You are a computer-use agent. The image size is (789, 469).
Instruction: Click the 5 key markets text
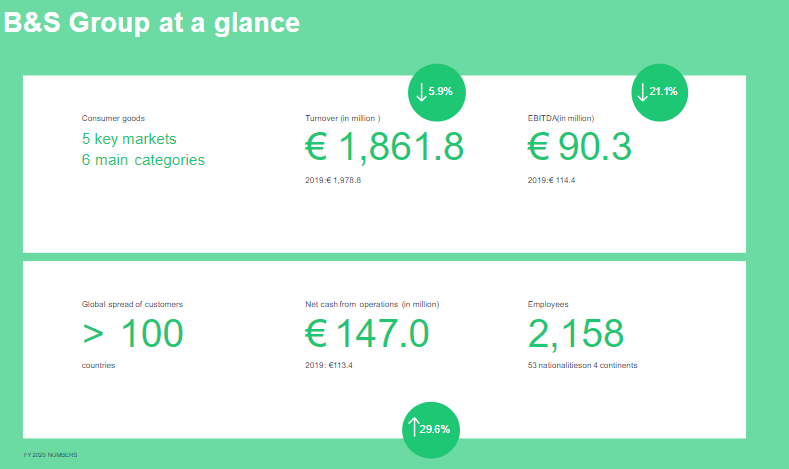(x=129, y=139)
